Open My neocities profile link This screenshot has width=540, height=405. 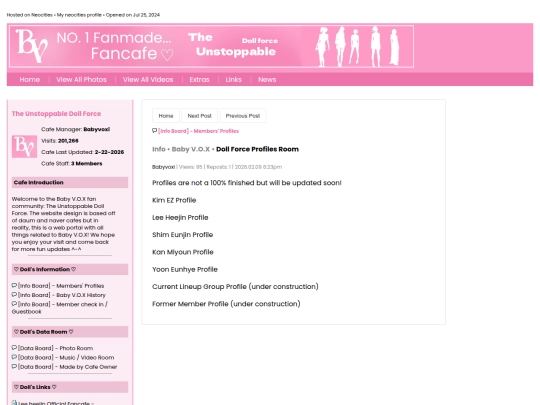[79, 15]
